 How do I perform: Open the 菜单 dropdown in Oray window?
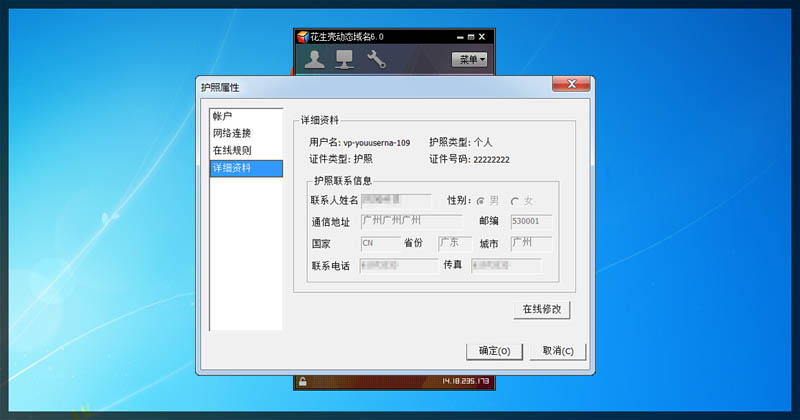pos(469,60)
